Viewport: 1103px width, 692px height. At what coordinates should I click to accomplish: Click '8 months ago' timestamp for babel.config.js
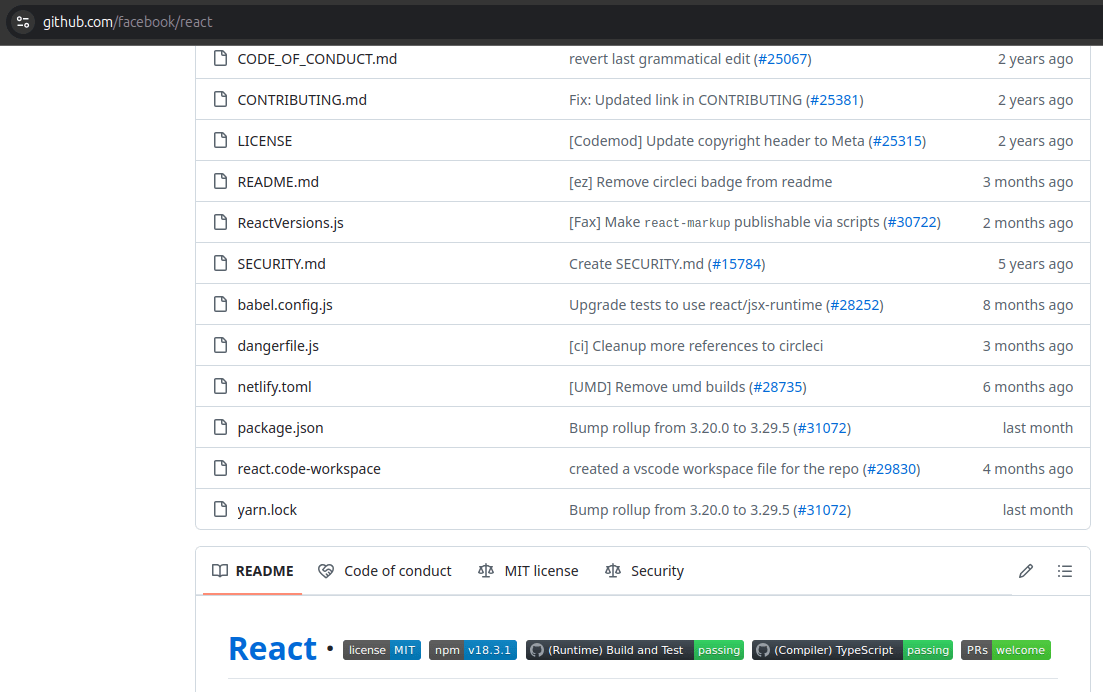(1028, 305)
